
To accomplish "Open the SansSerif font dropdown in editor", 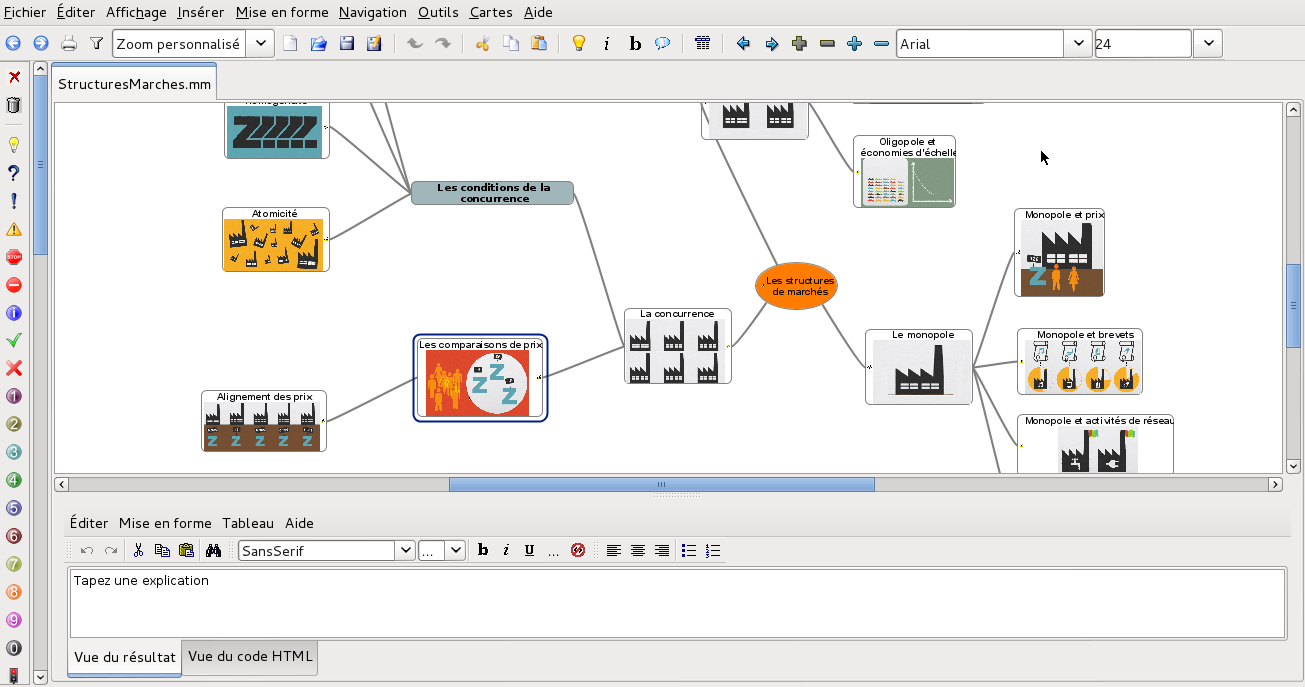I will pos(405,550).
